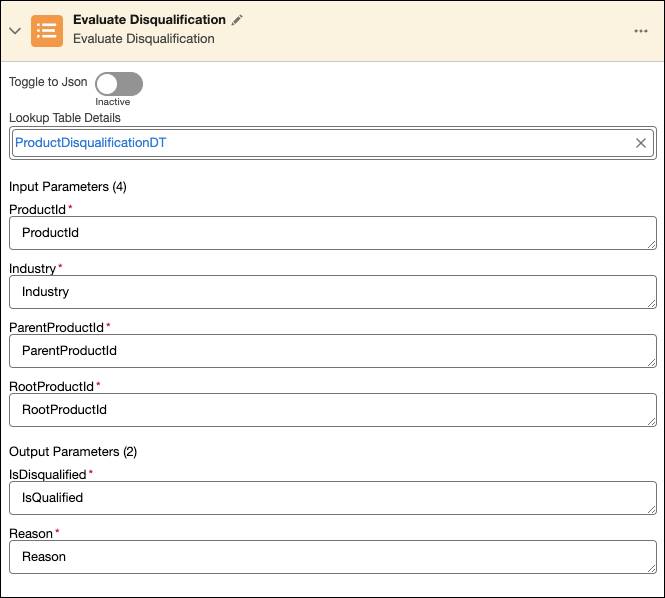
Task: Click the Evaluate Disqualification subtitle text
Action: click(144, 39)
